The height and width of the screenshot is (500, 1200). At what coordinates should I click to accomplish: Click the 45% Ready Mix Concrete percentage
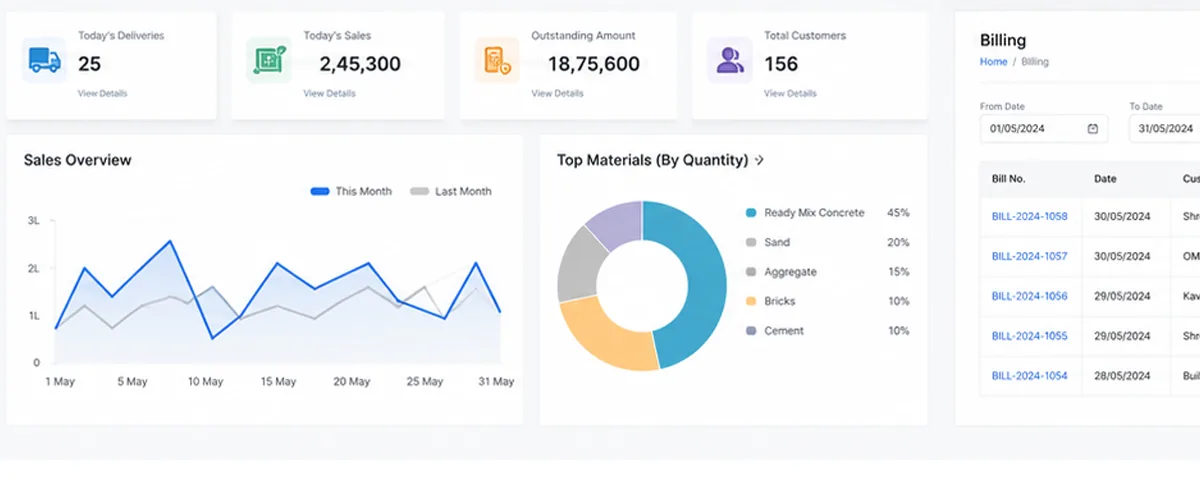pyautogui.click(x=898, y=213)
